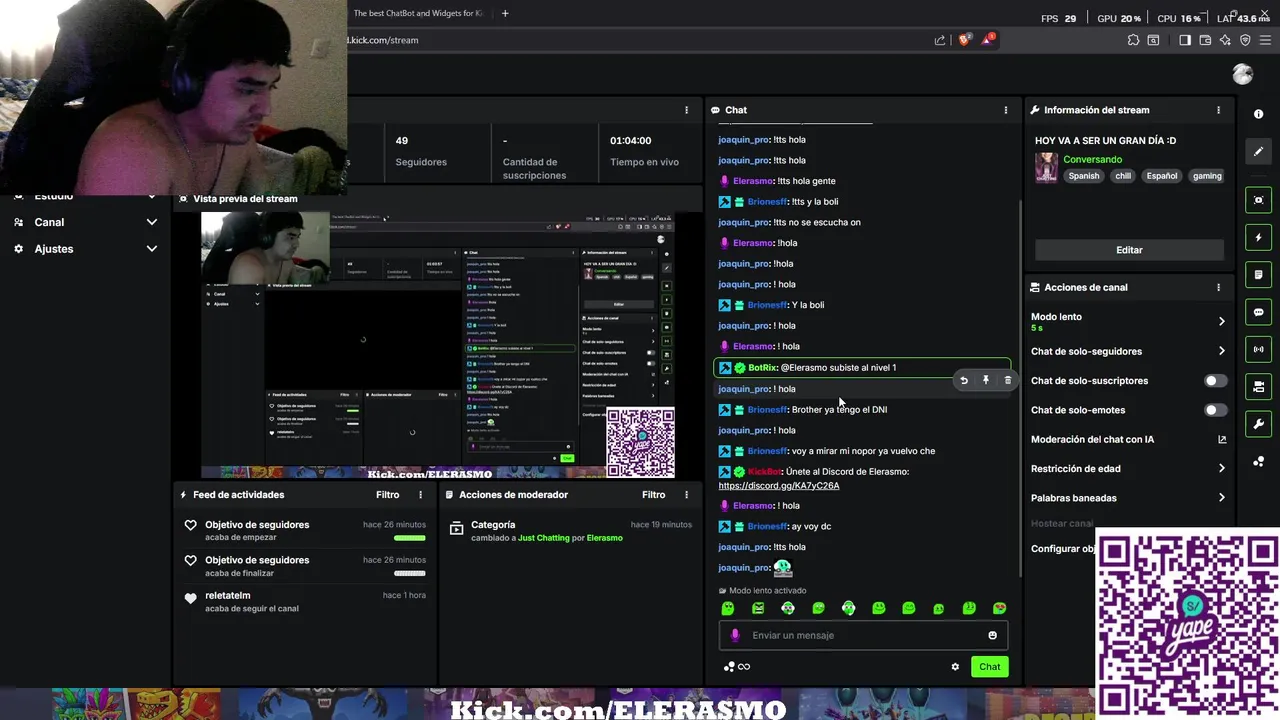This screenshot has width=1280, height=720.
Task: Click the user profile avatar at top right
Action: tap(1243, 74)
